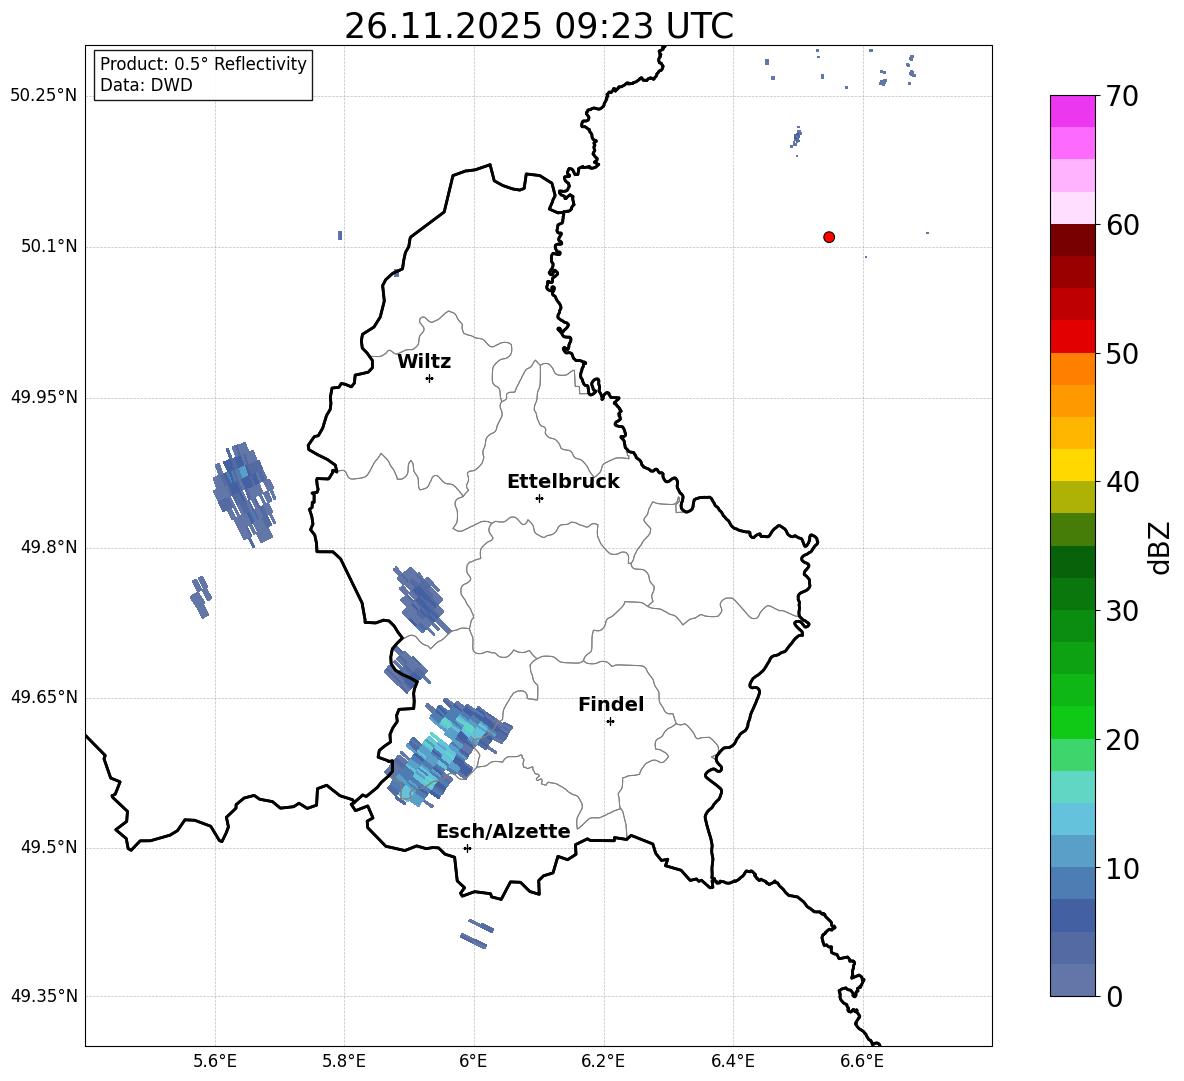Click the 50.25°N latitude label

[x=44, y=96]
